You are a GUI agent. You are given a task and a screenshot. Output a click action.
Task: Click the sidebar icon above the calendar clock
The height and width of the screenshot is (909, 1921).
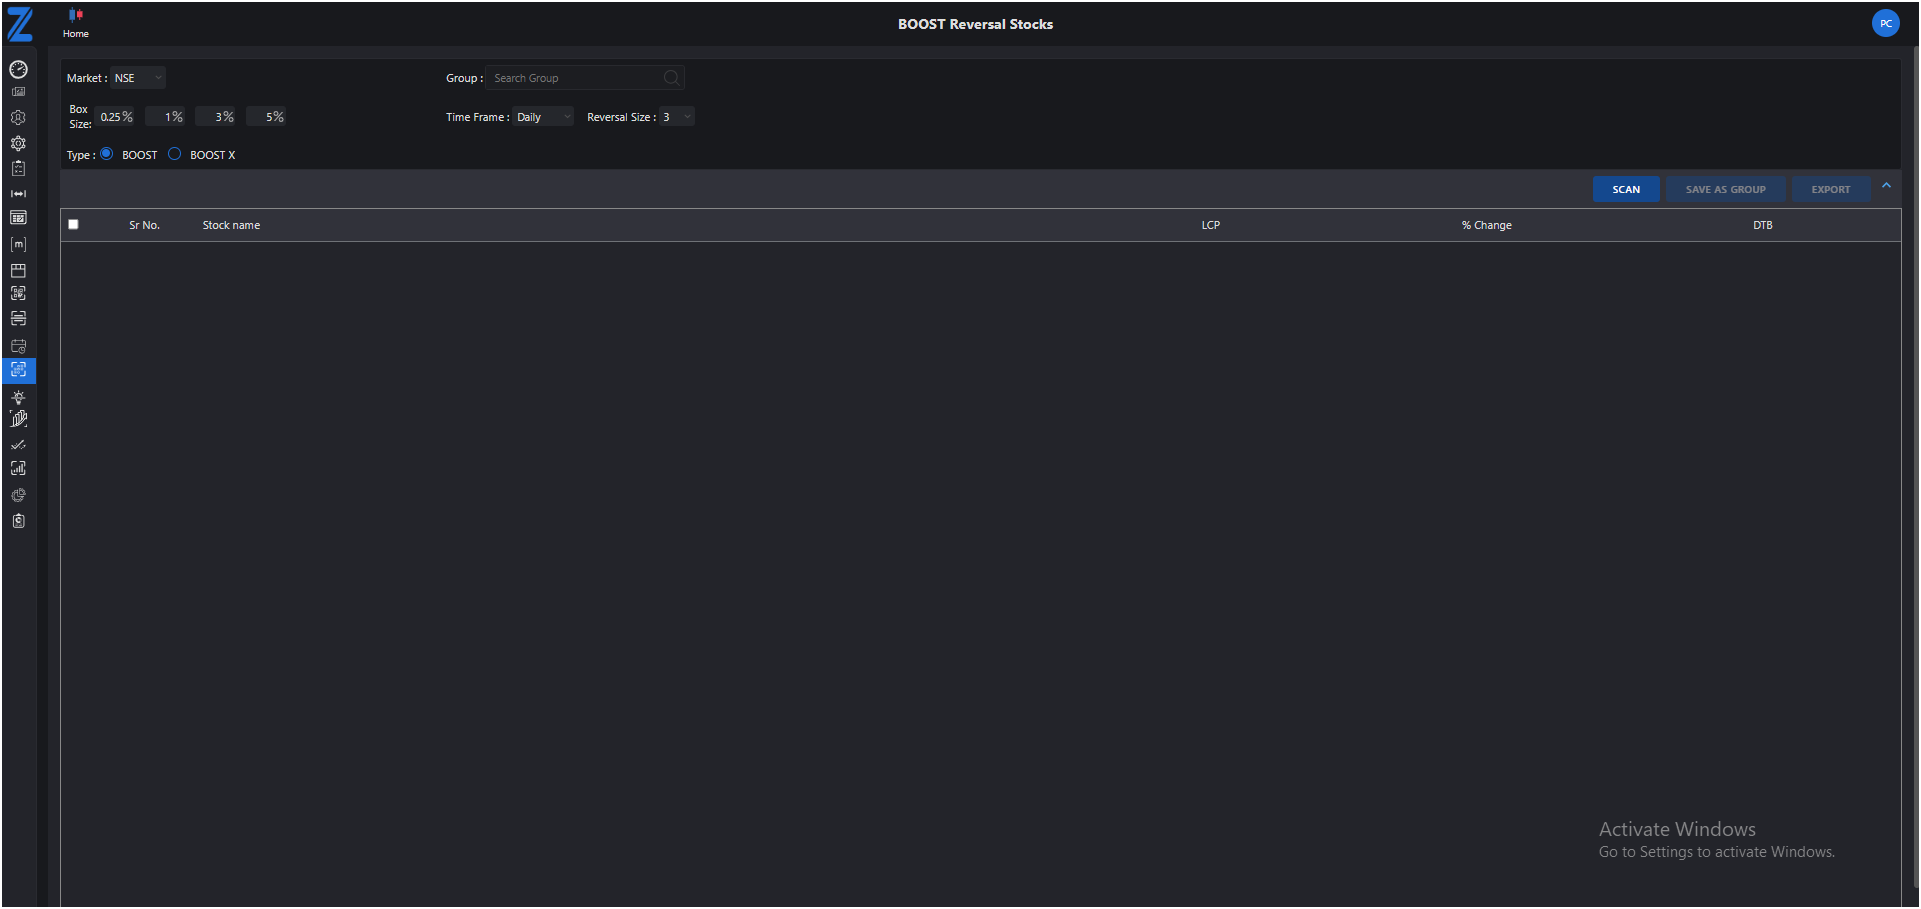[18, 319]
